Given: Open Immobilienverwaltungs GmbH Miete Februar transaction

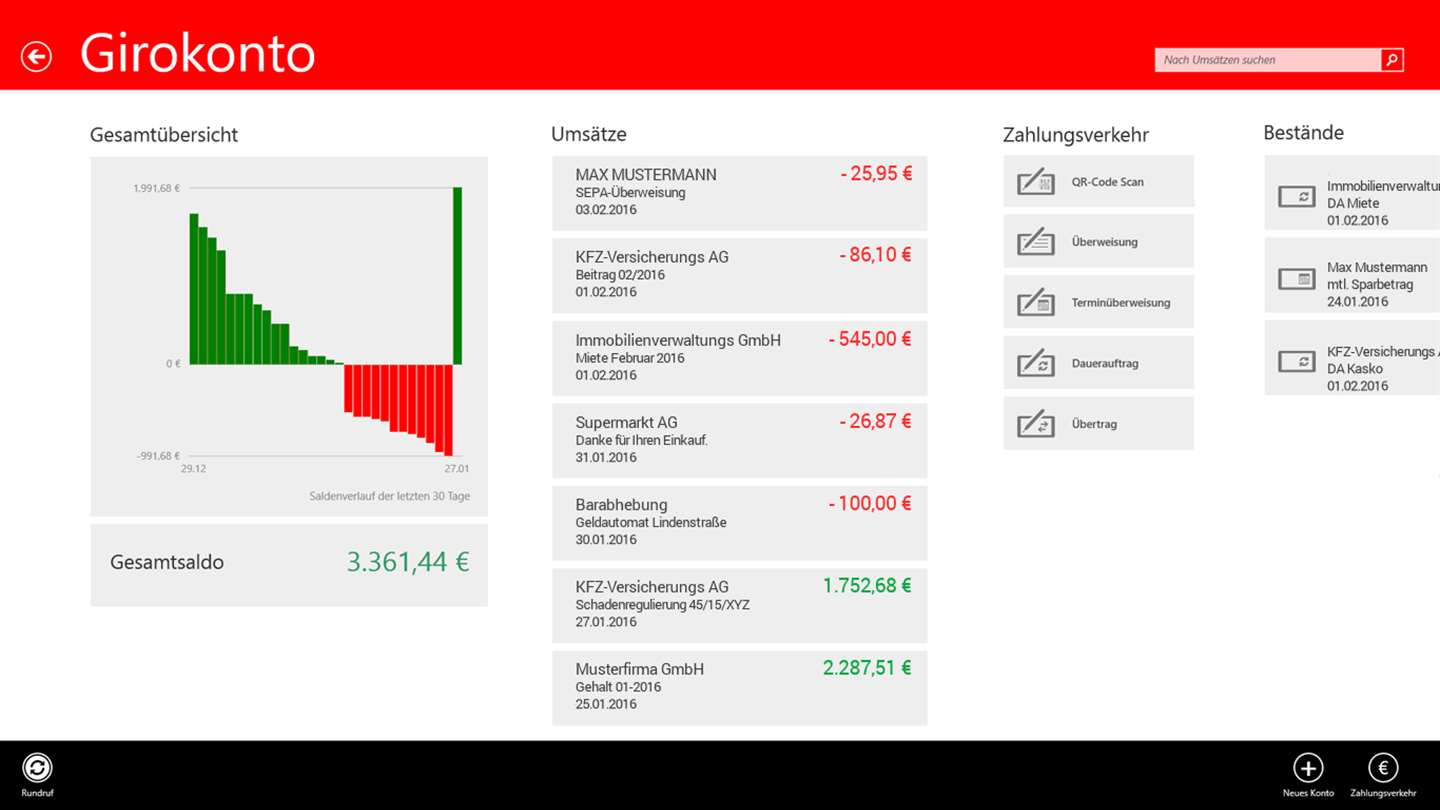Looking at the screenshot, I should [x=739, y=358].
